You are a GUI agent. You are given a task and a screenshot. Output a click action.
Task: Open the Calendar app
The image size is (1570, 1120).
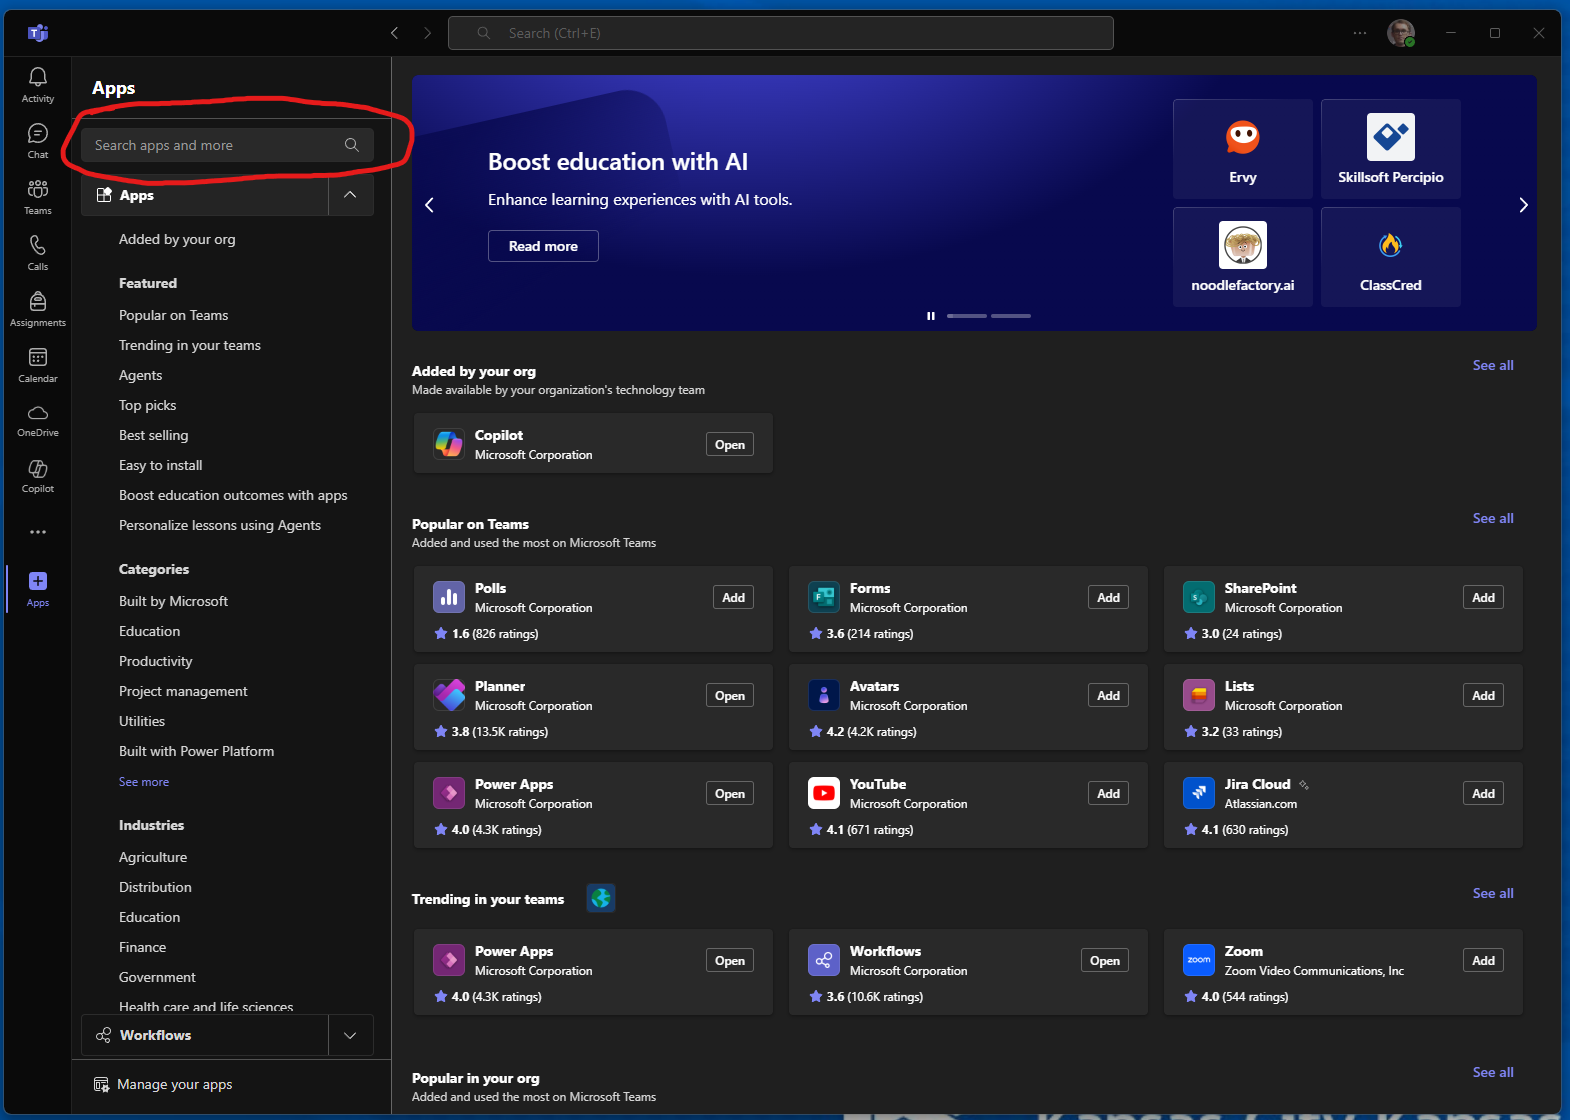tap(38, 365)
